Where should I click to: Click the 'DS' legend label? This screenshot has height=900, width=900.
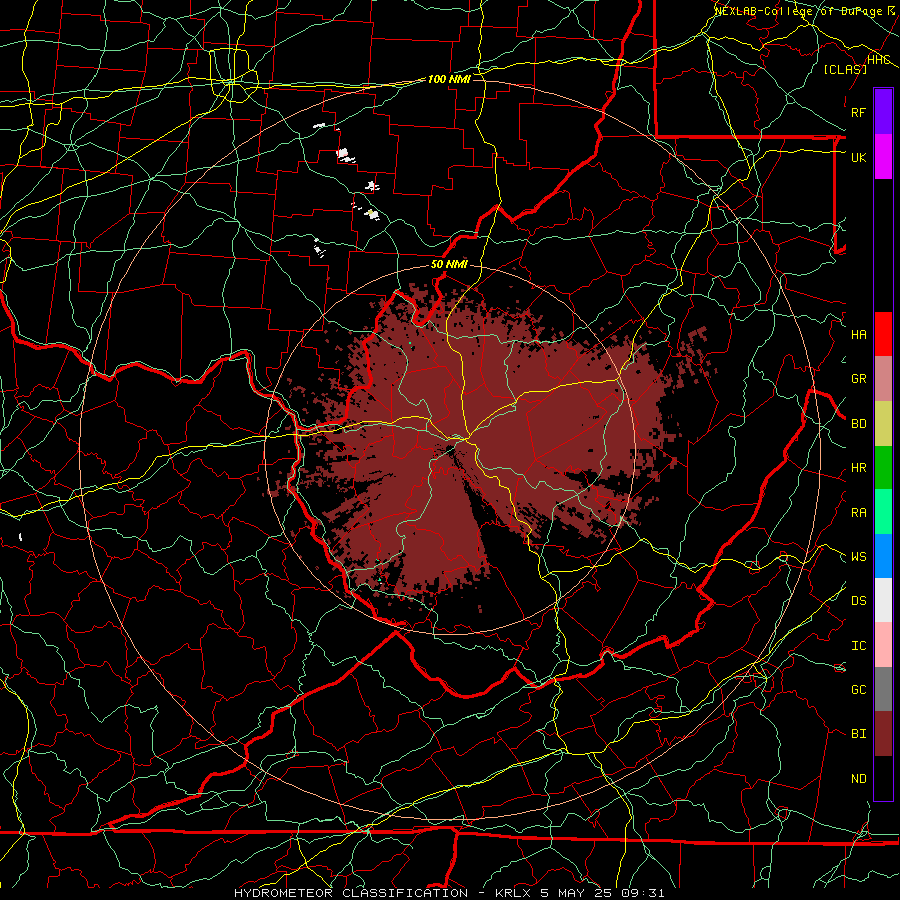click(x=858, y=601)
